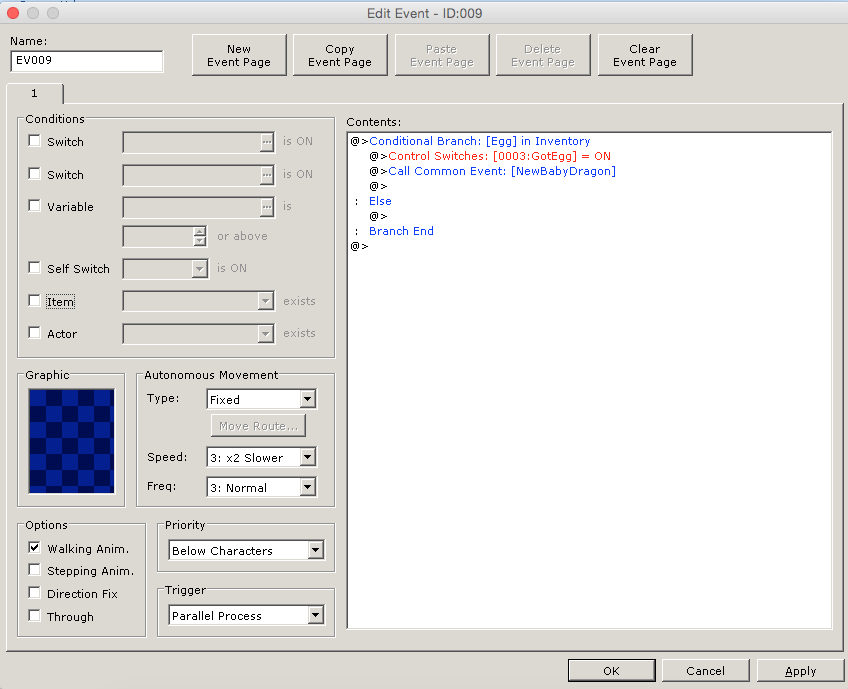Viewport: 848px width, 689px height.
Task: Click Copy Event Page button
Action: pyautogui.click(x=340, y=55)
